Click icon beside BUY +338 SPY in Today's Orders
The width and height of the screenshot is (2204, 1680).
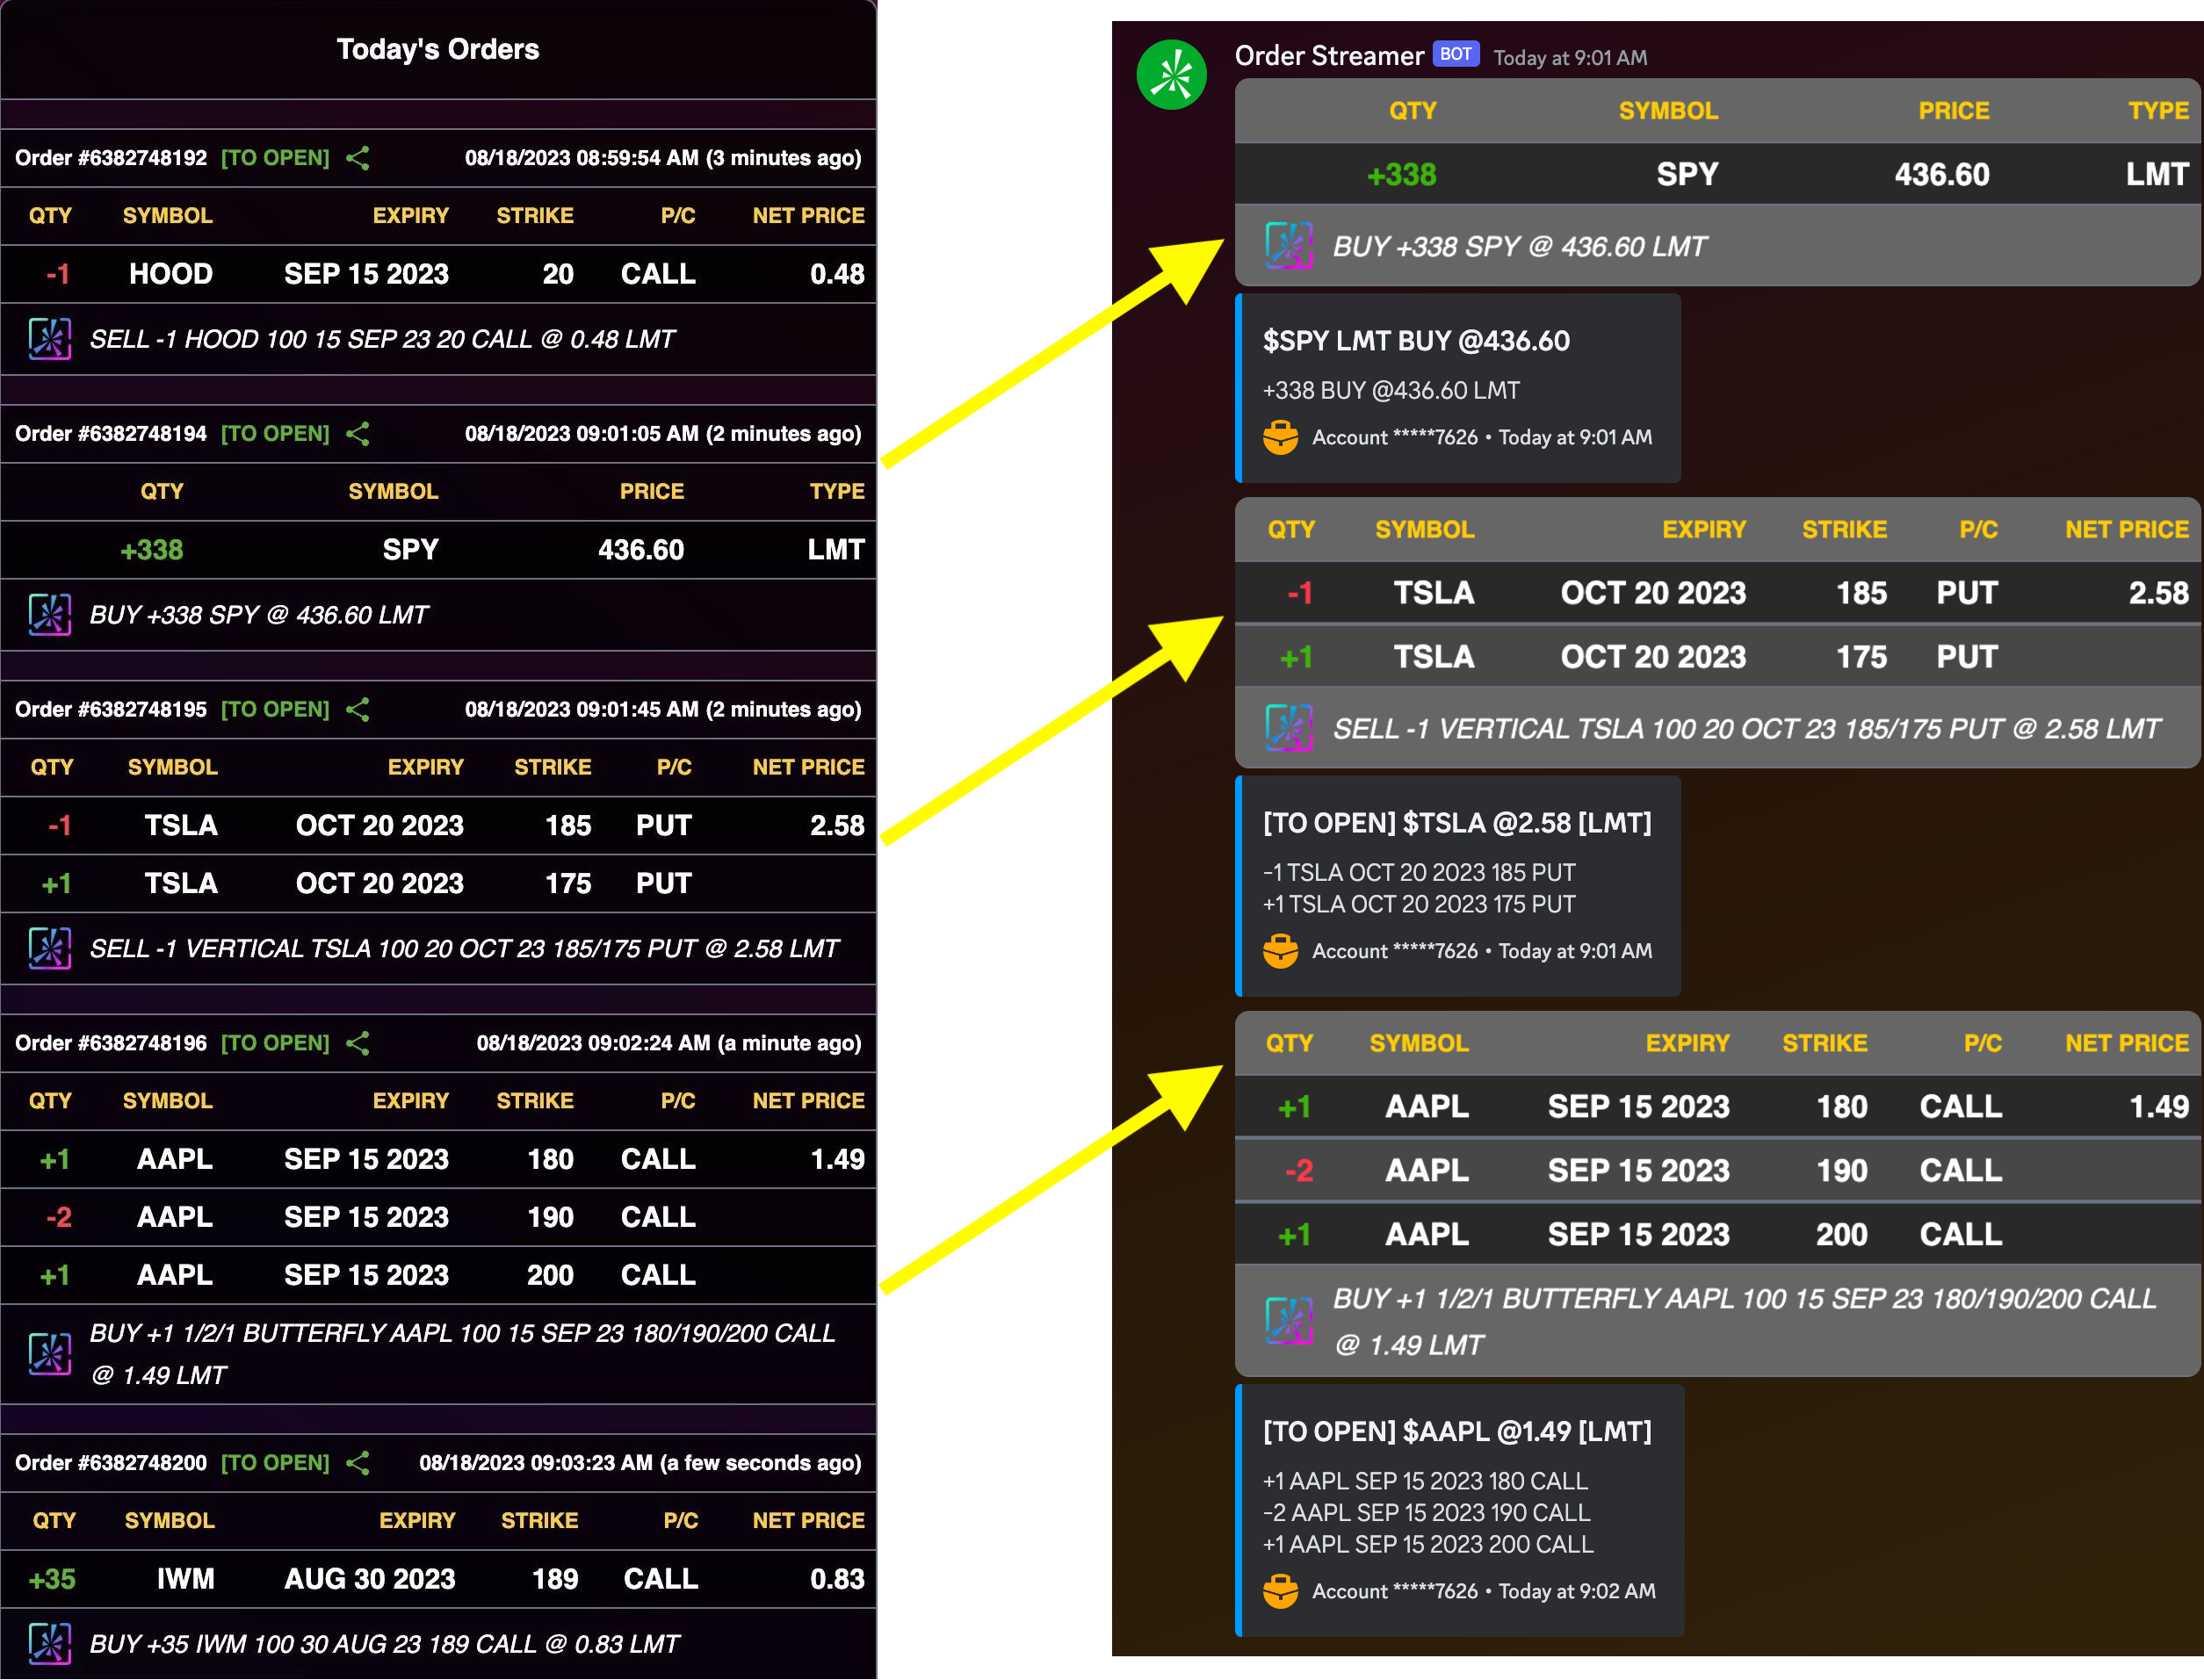pos(49,615)
